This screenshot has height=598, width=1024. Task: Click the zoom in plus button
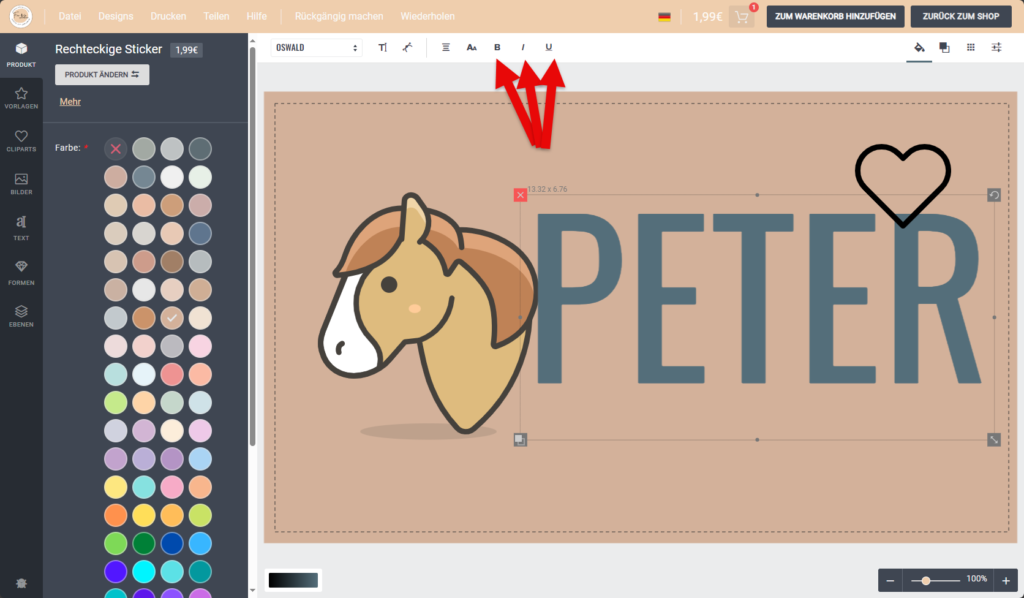pos(1006,580)
